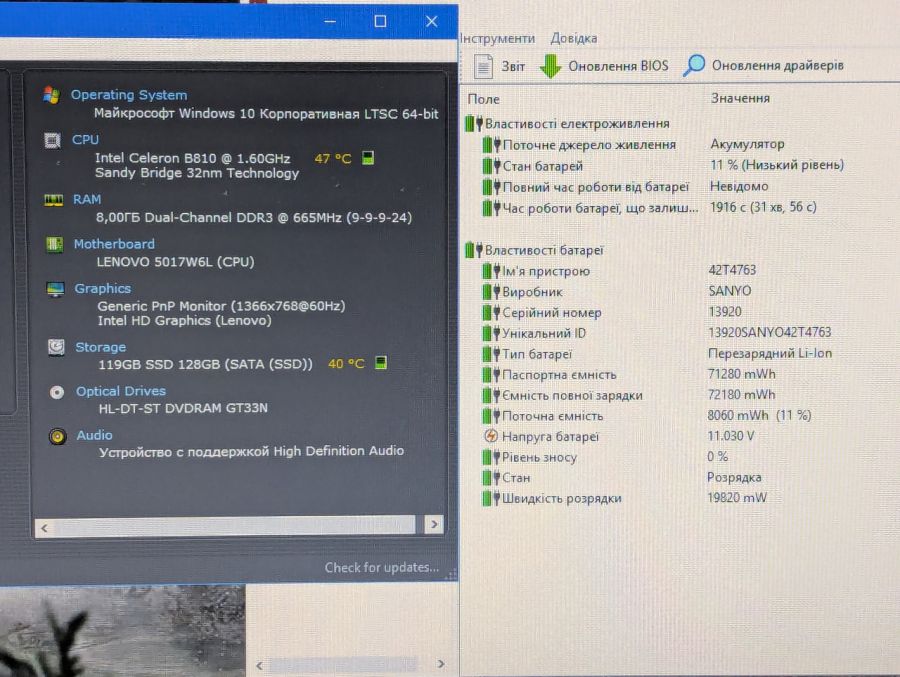Open the Інструменти menu
This screenshot has width=900, height=677.
click(x=498, y=38)
